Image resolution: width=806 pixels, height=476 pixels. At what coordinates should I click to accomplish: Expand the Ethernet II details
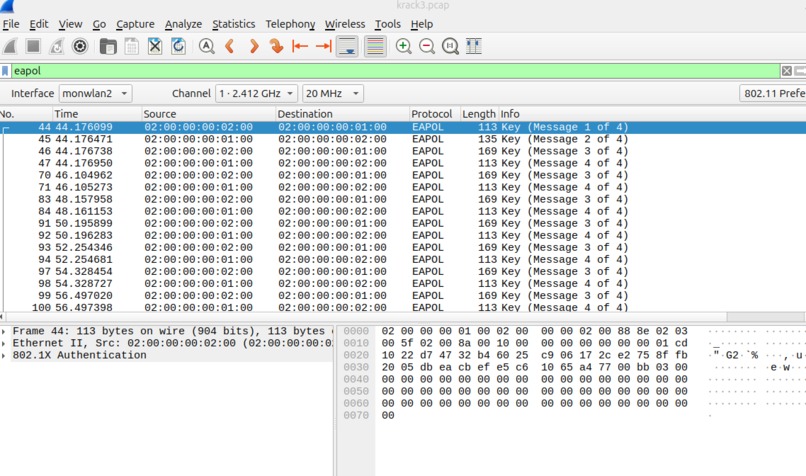tap(4, 343)
